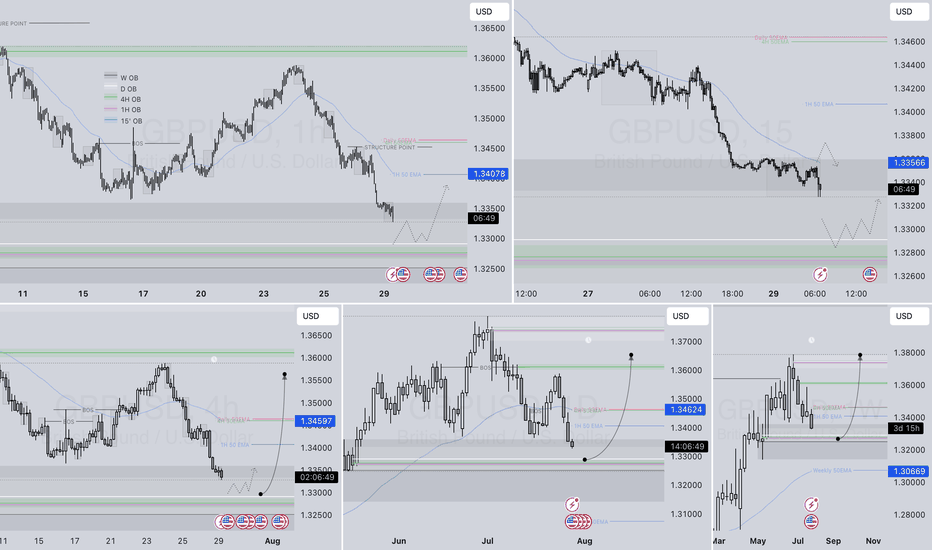Open US flag event above Aug on 4h chart

pos(280,521)
